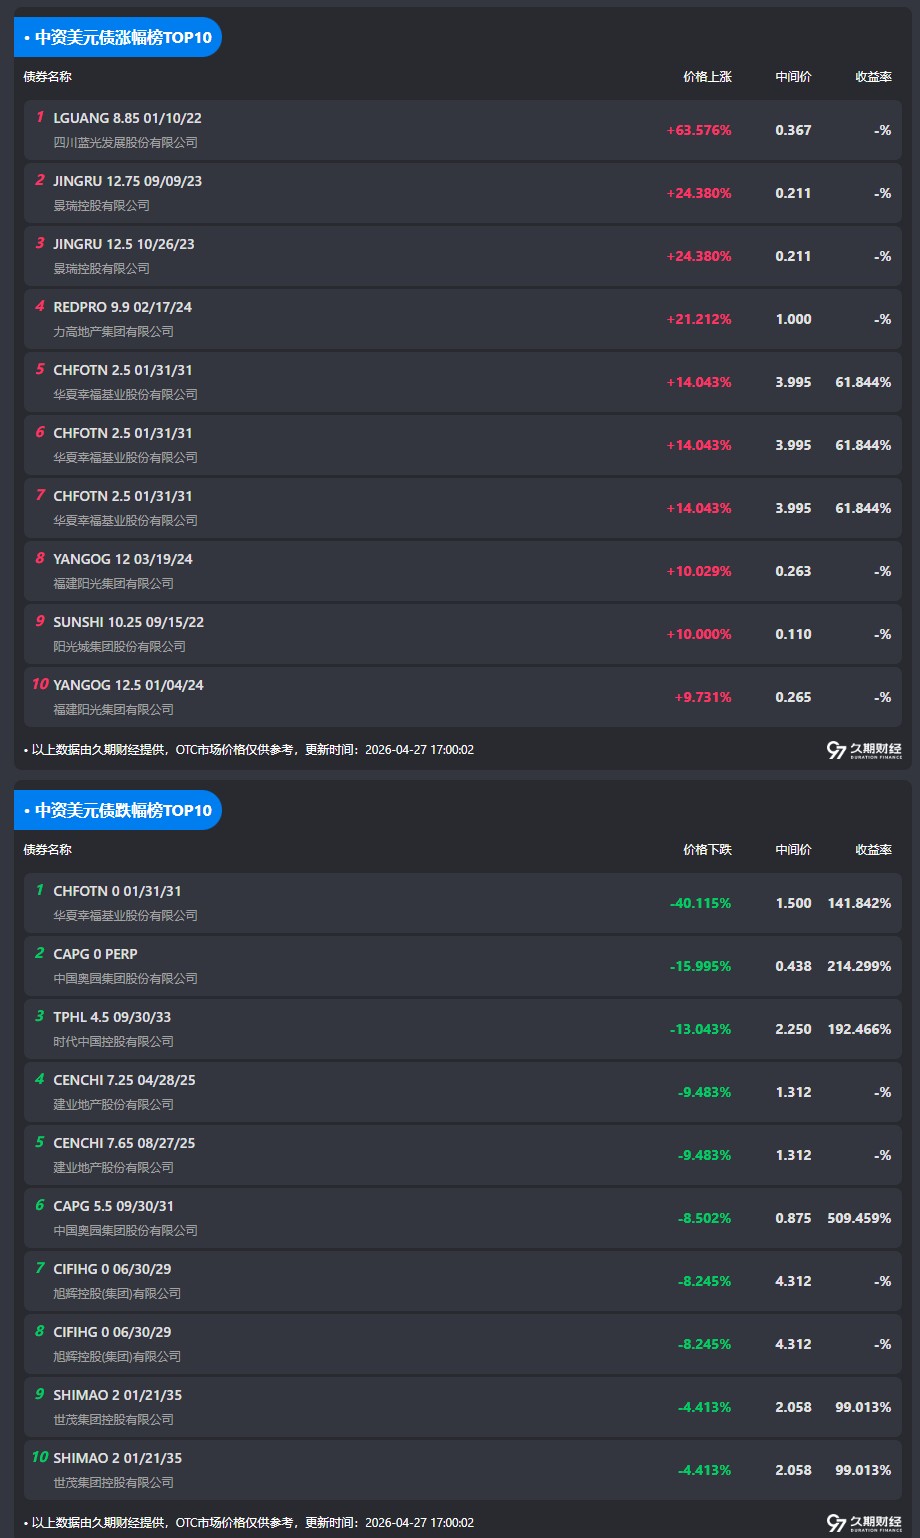Viewport: 920px width, 1538px height.
Task: Click the 久期财经 logo below the losers list
Action: click(x=864, y=1523)
